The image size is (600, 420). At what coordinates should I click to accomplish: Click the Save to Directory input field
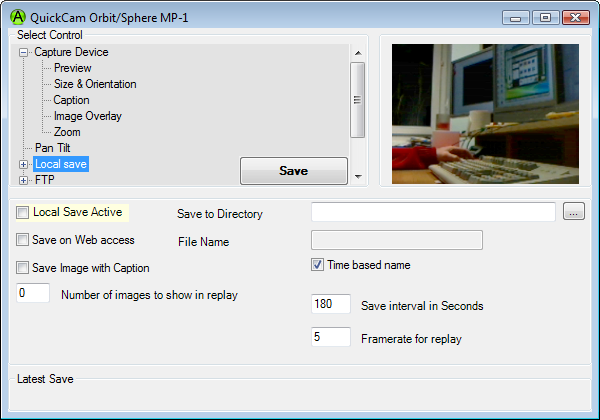click(433, 212)
